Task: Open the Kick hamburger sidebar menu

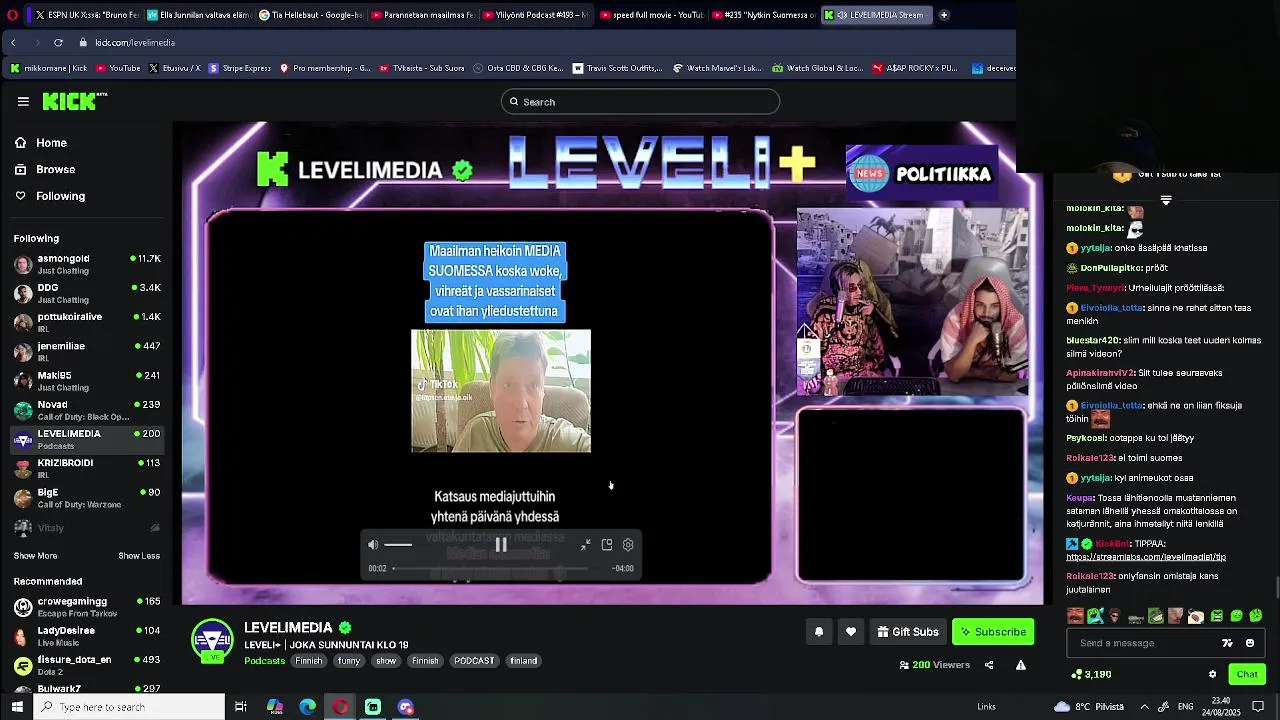Action: click(23, 101)
